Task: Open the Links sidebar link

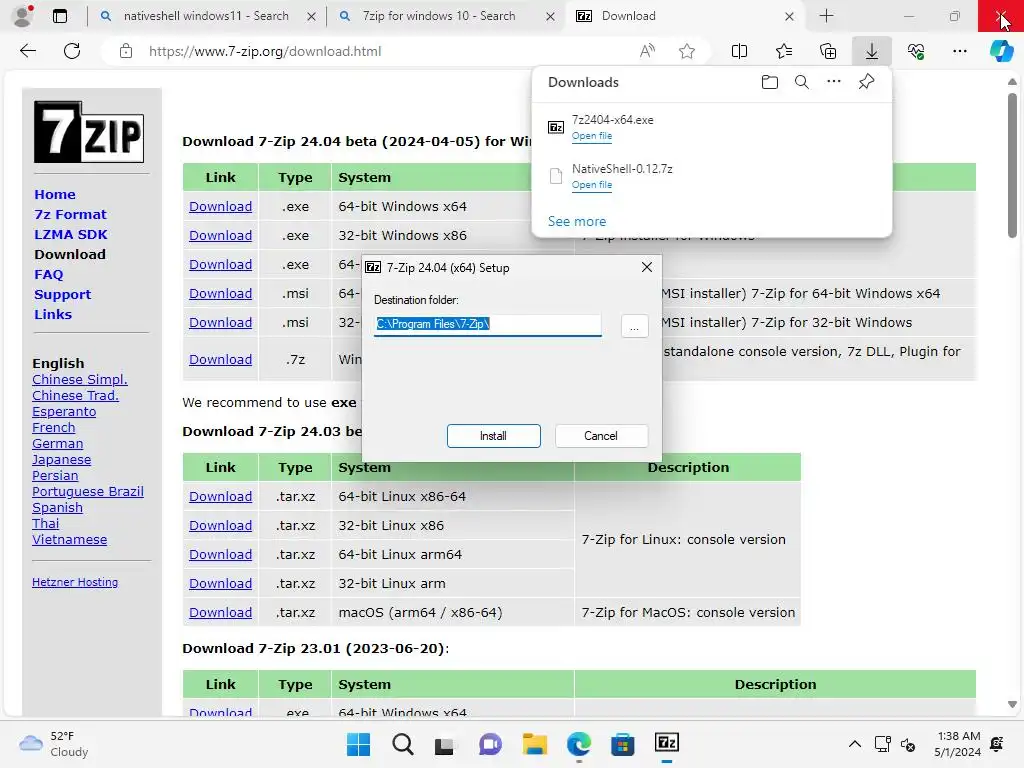Action: point(53,314)
